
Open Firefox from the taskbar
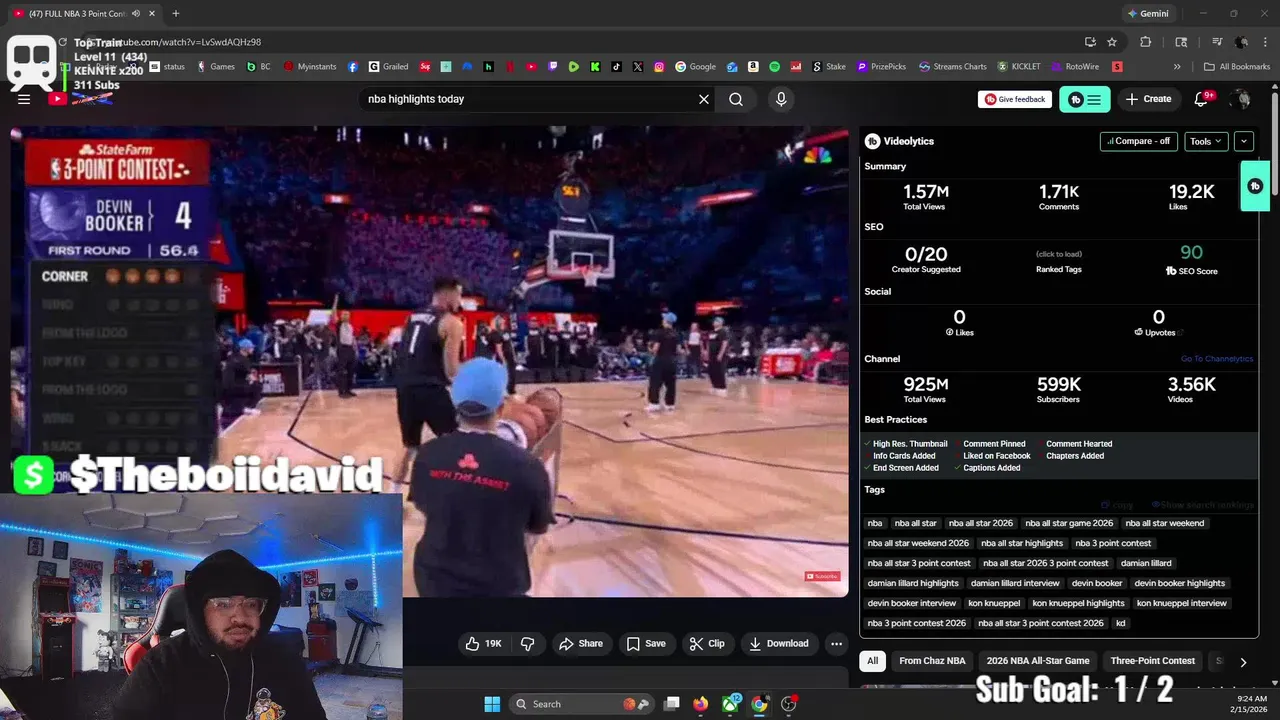[701, 704]
